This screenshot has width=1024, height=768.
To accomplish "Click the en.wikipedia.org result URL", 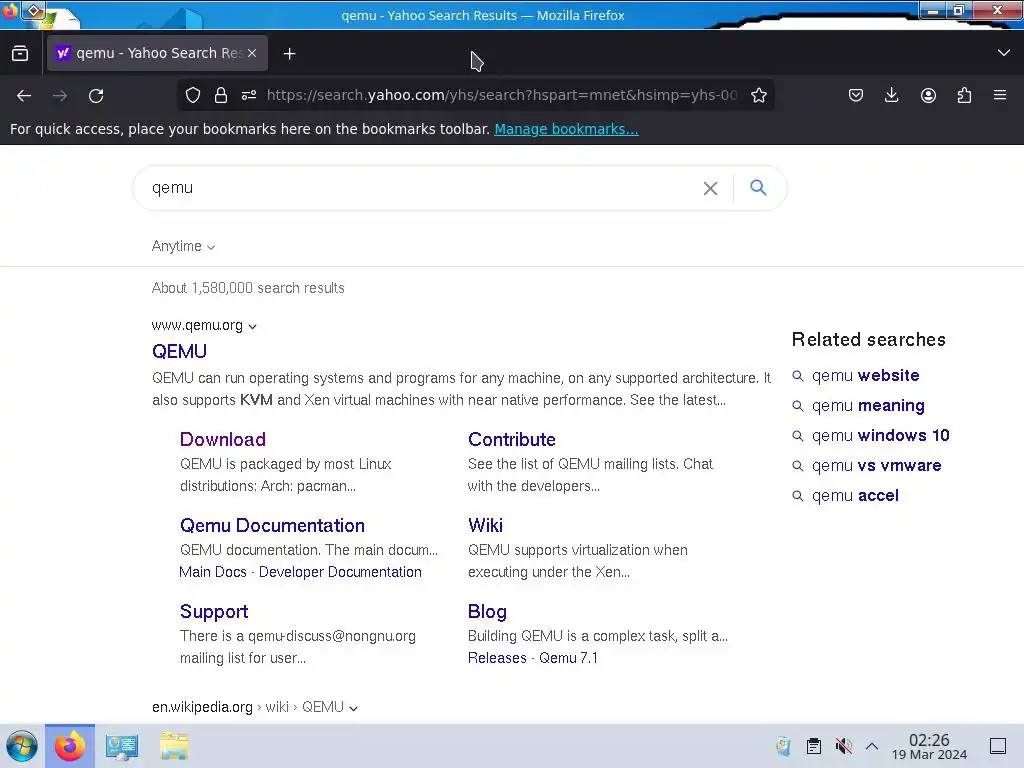I will pyautogui.click(x=202, y=707).
